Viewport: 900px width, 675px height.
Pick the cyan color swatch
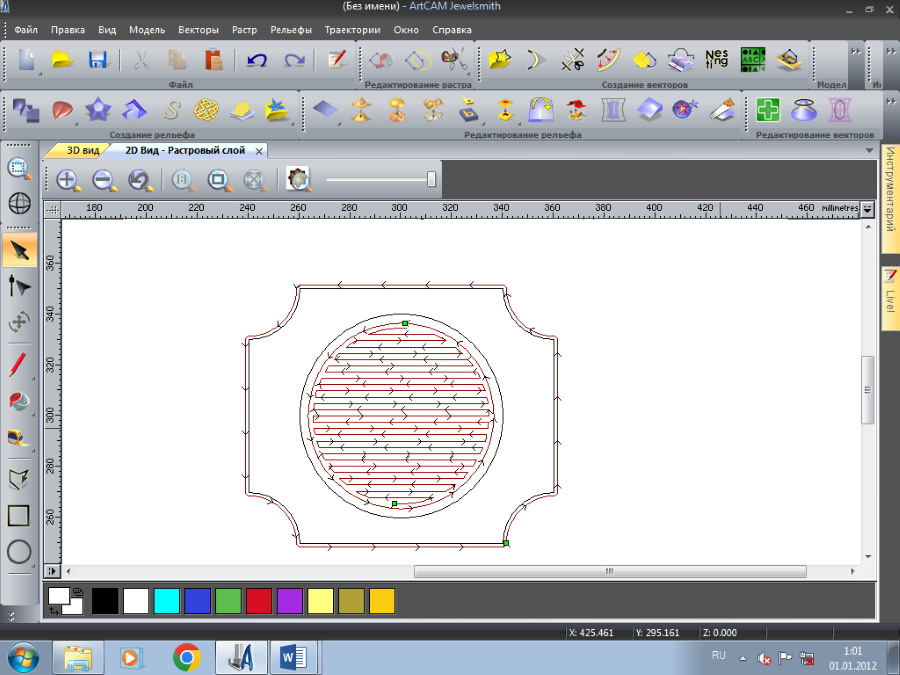tap(167, 601)
